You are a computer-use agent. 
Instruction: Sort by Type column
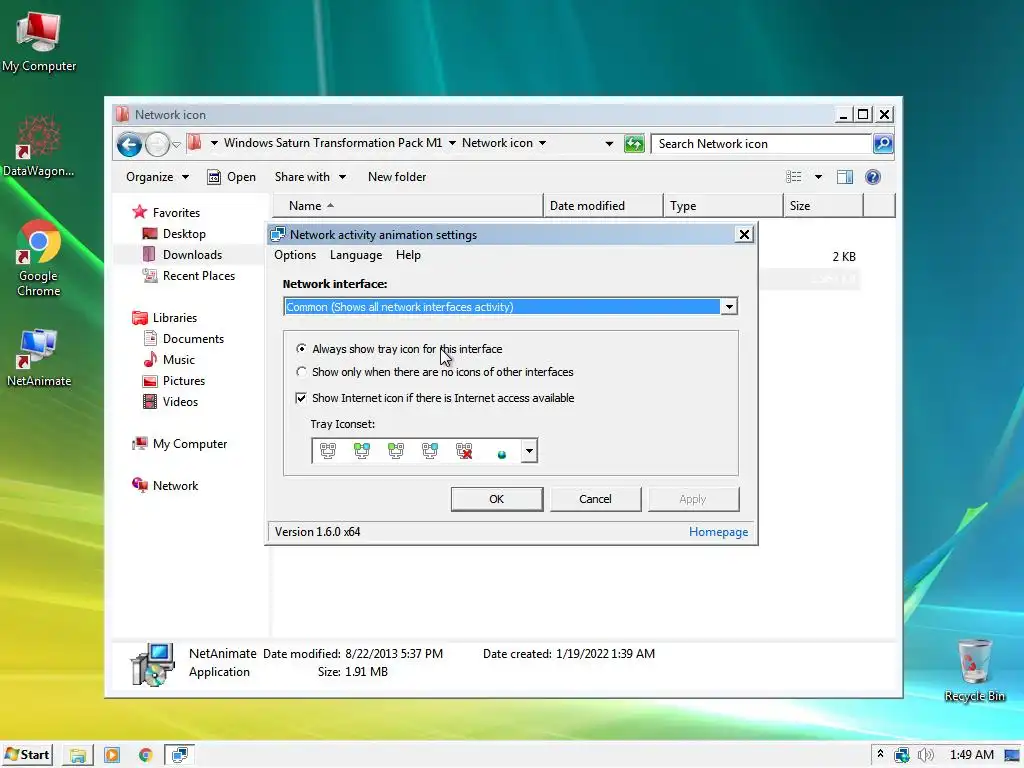point(723,206)
